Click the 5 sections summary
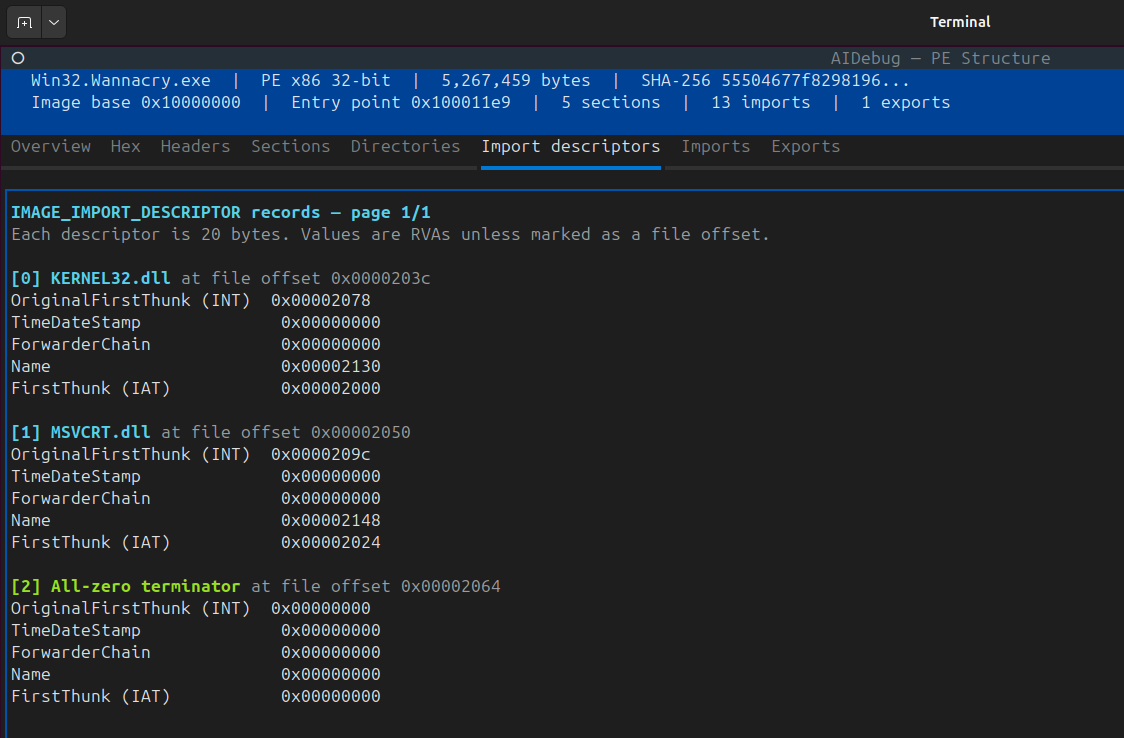This screenshot has width=1124, height=738. (x=611, y=102)
